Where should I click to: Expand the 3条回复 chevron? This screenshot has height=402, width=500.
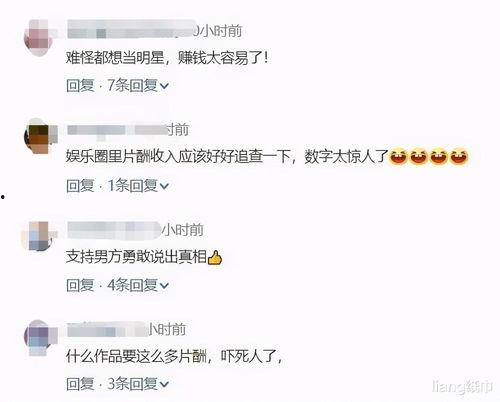[x=164, y=385]
